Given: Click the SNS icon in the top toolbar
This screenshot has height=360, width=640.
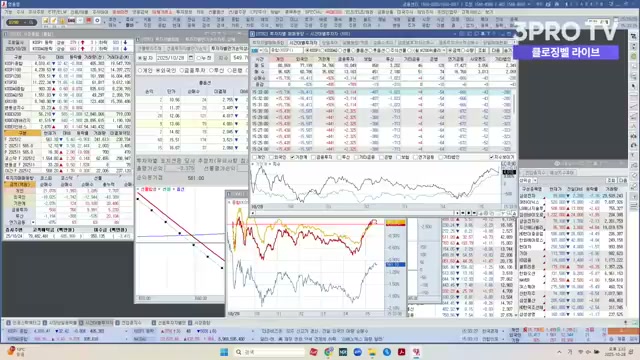Looking at the screenshot, I should 71,21.
